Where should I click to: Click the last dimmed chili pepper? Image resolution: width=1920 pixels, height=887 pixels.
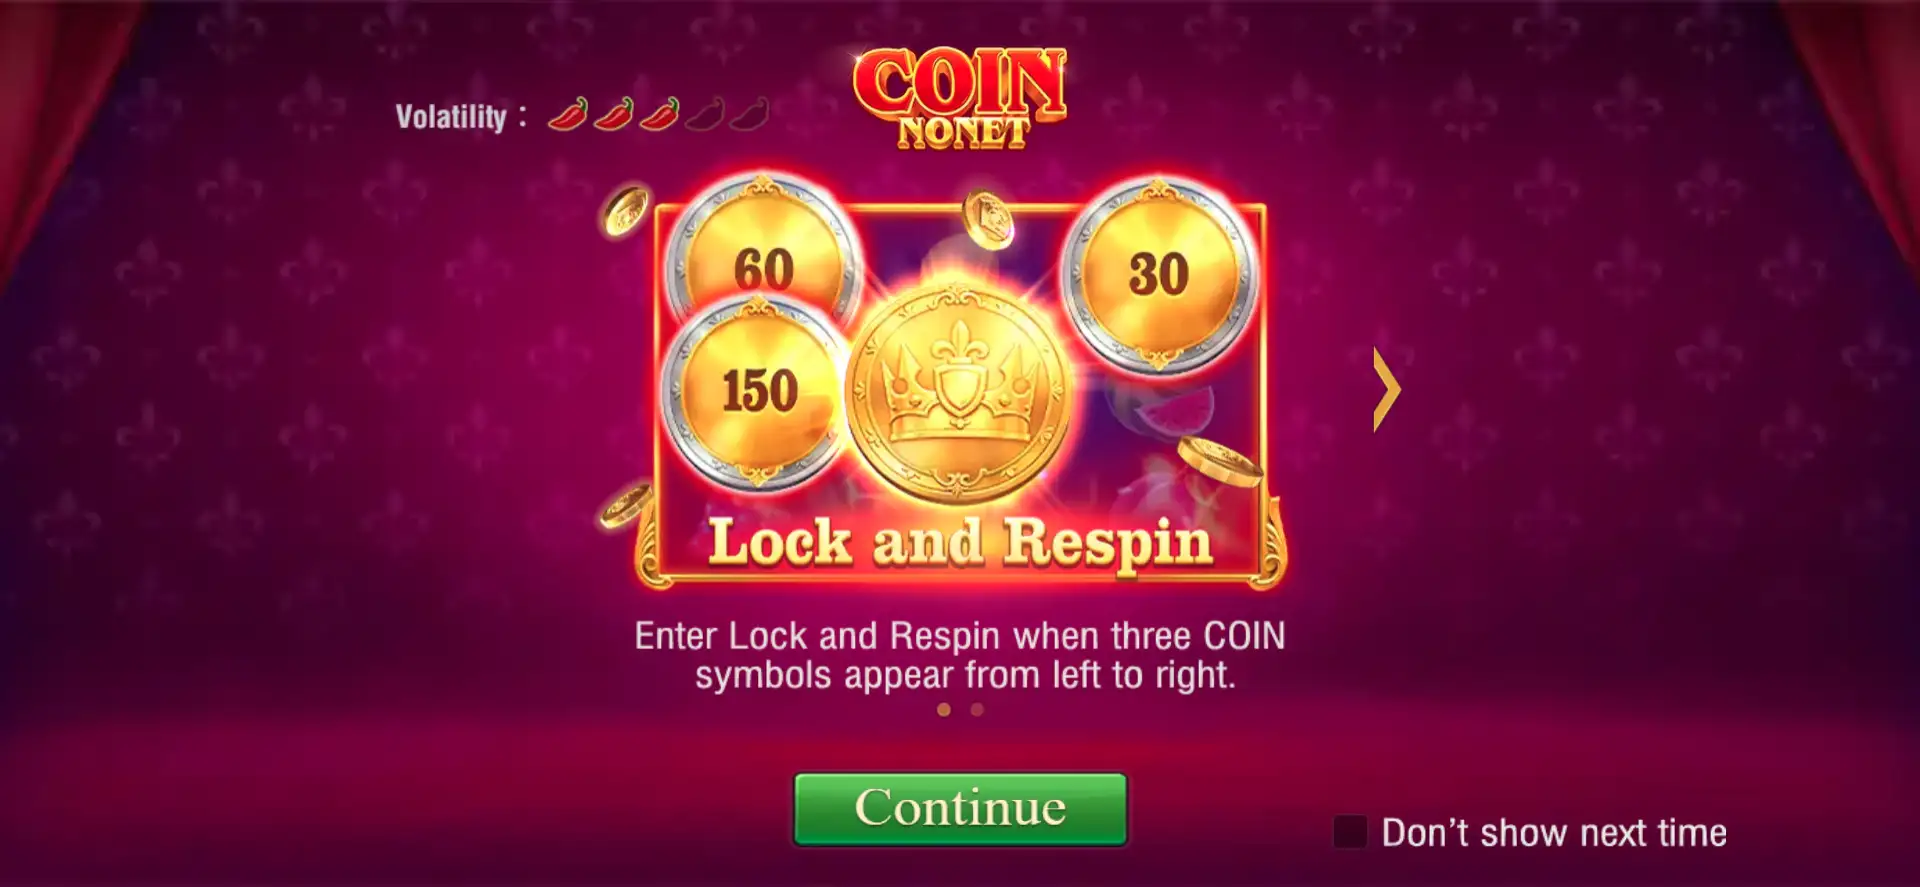point(750,114)
